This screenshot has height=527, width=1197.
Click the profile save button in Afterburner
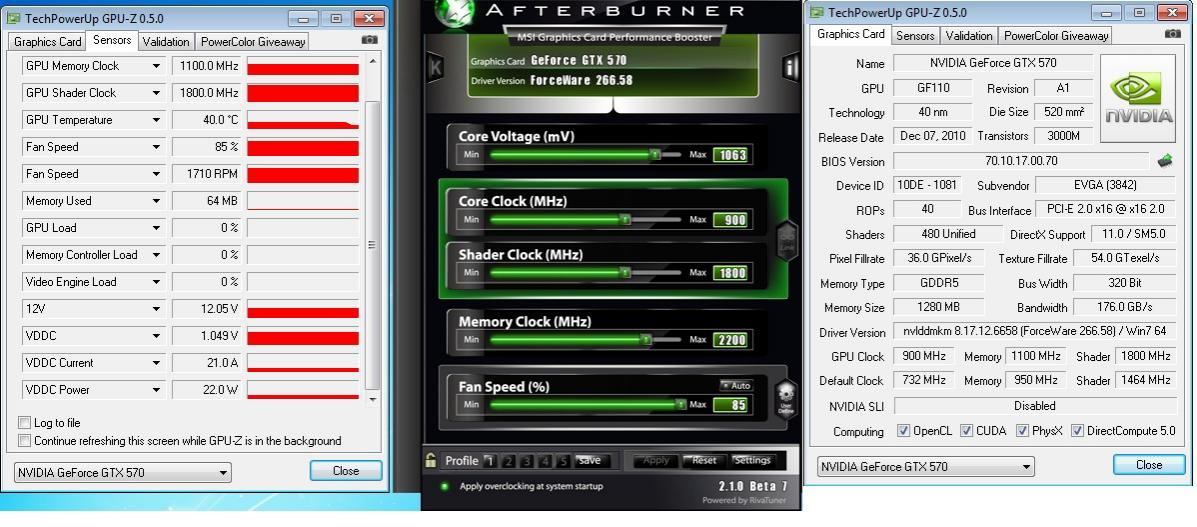click(x=589, y=461)
